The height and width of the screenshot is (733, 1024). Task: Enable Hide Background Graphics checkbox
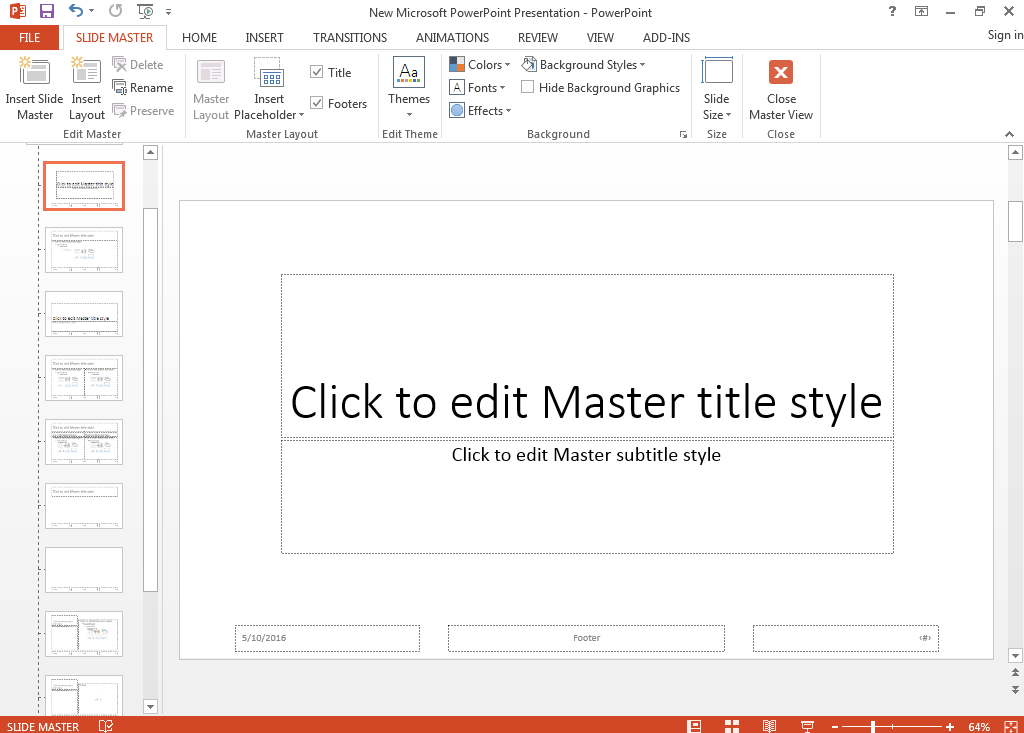tap(528, 88)
